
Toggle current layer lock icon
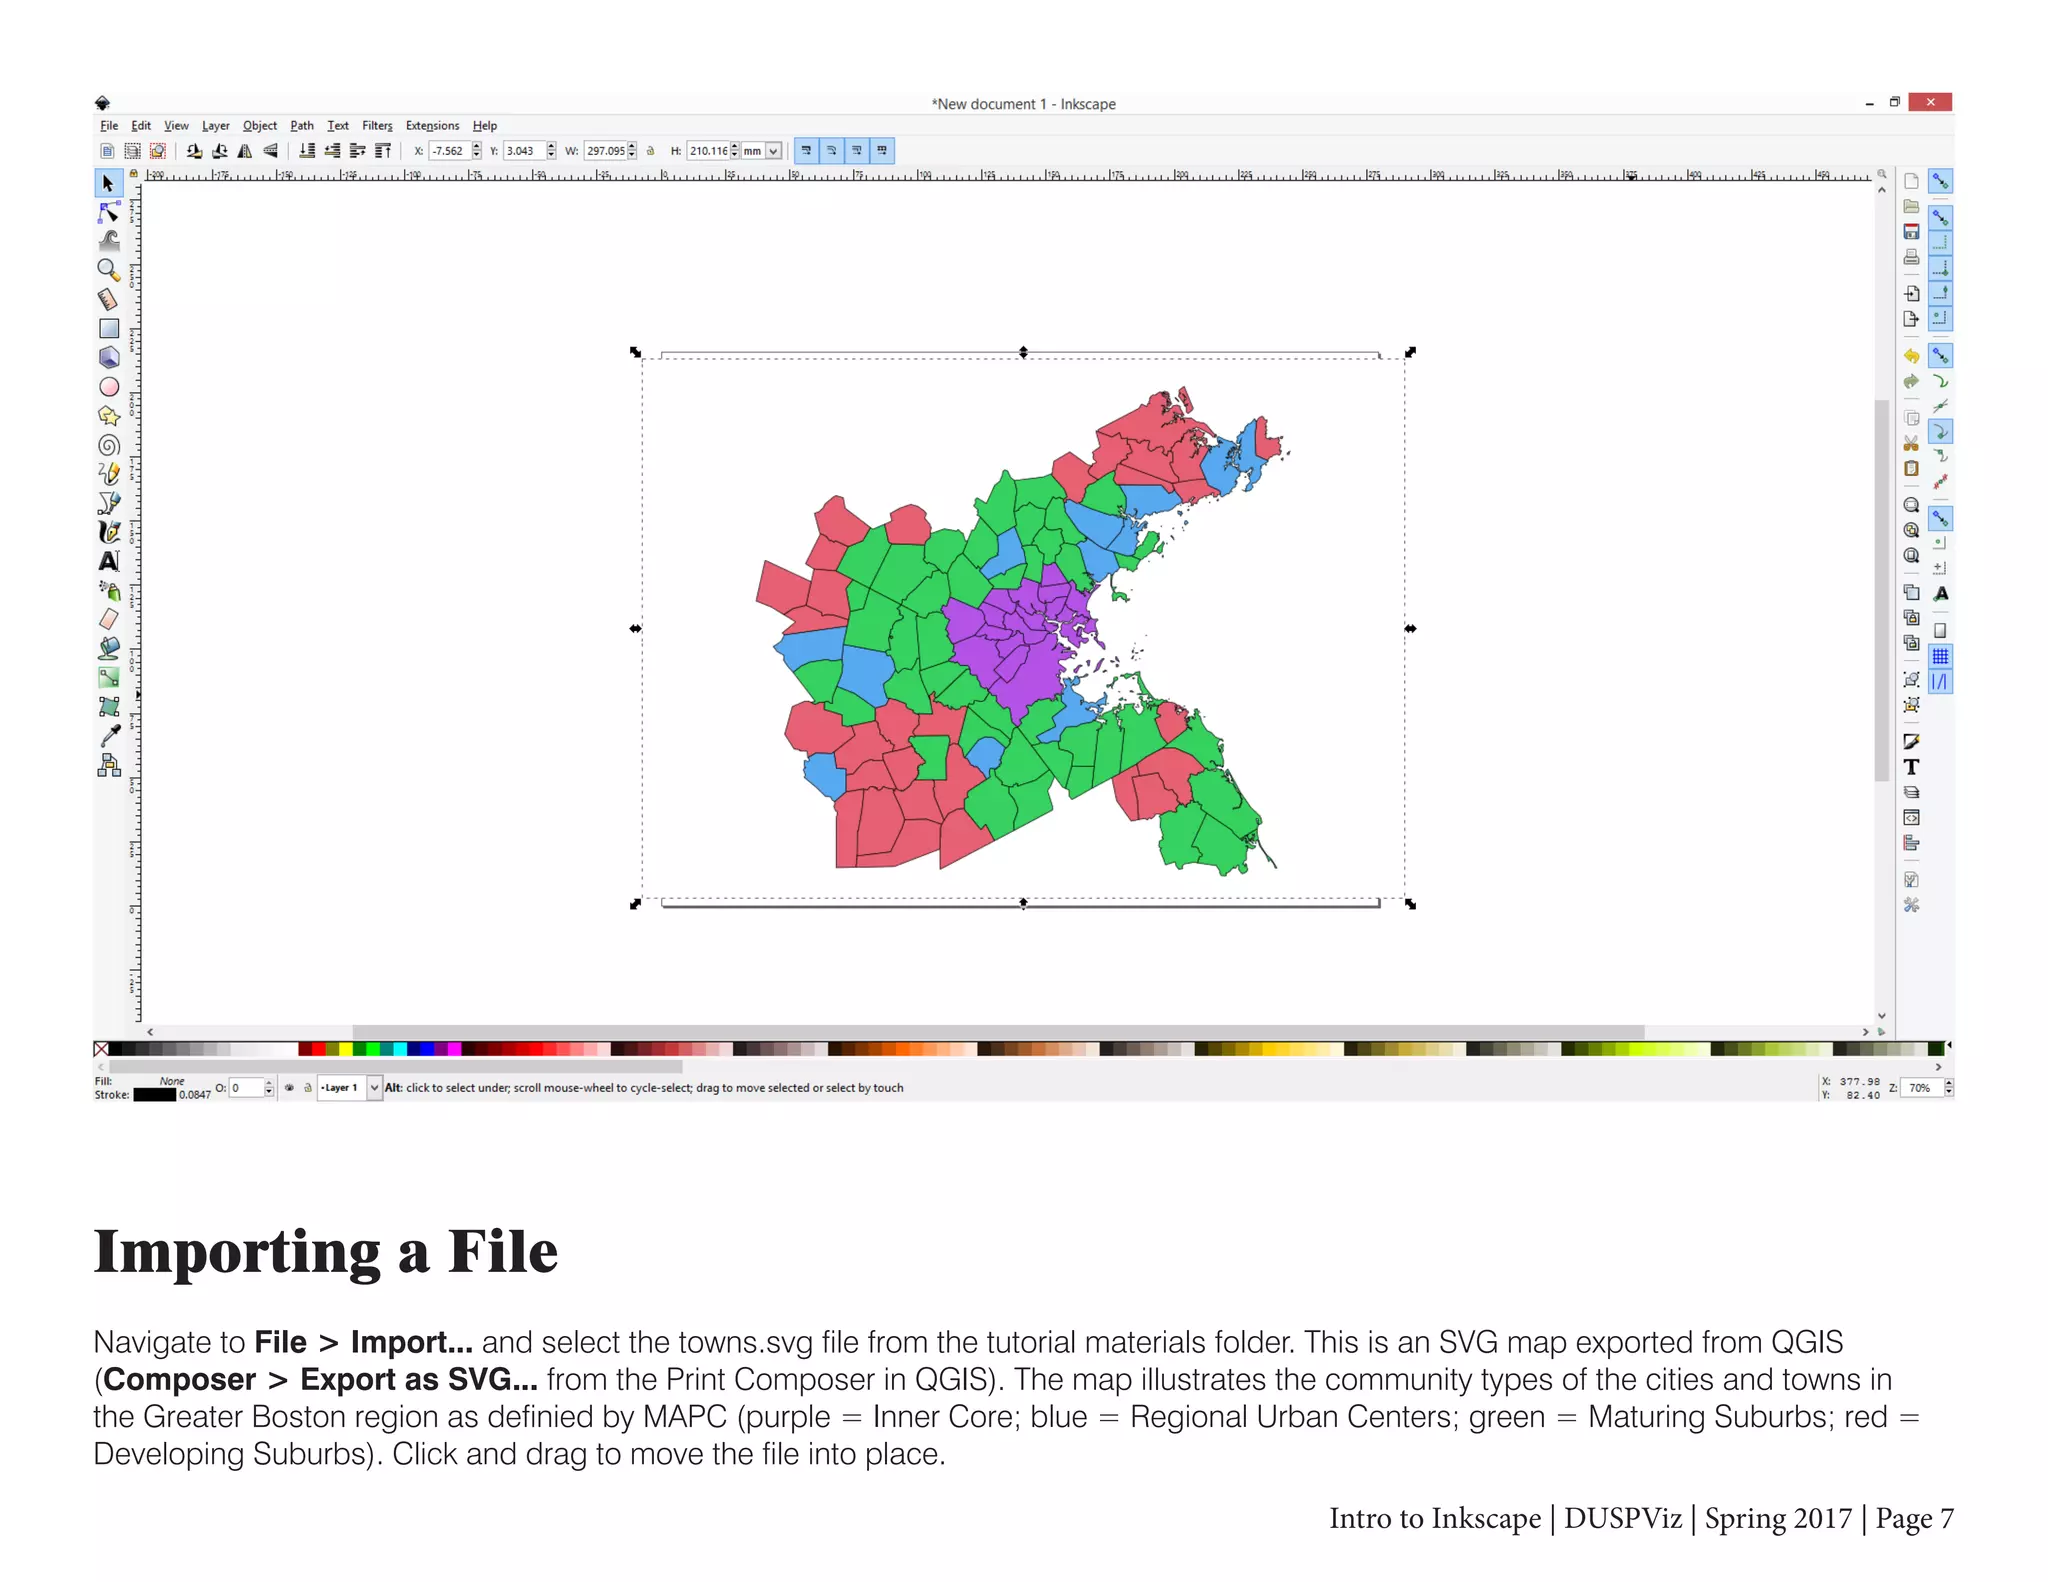(x=307, y=1088)
